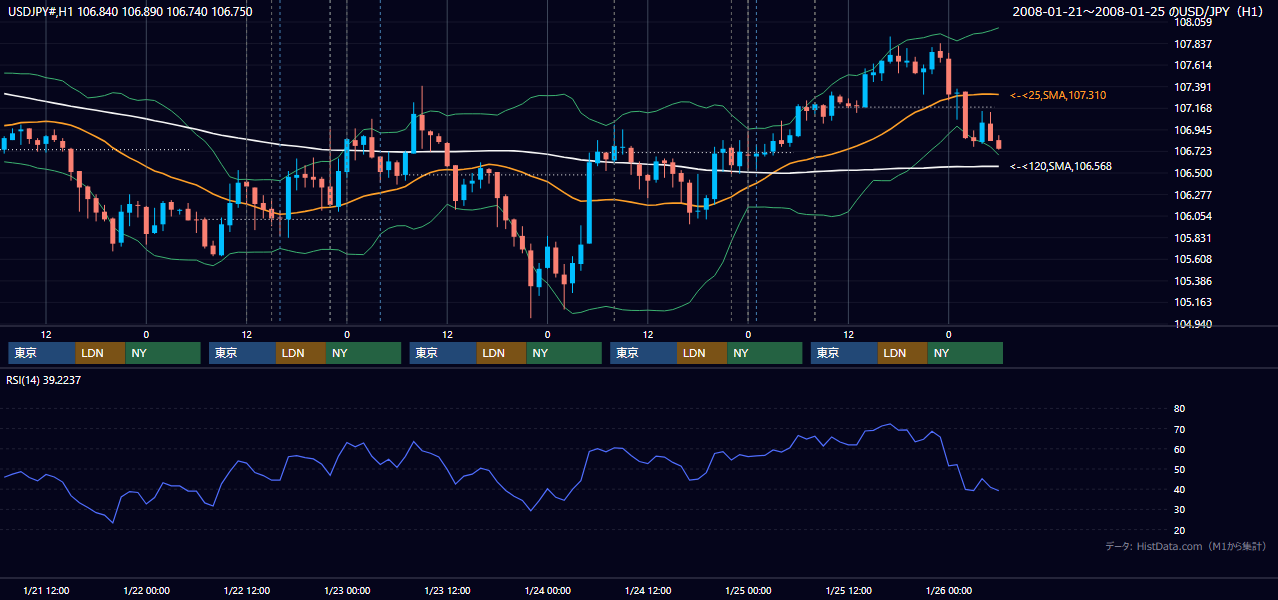Click the 1/21 12:00 time axis label

pos(46,590)
